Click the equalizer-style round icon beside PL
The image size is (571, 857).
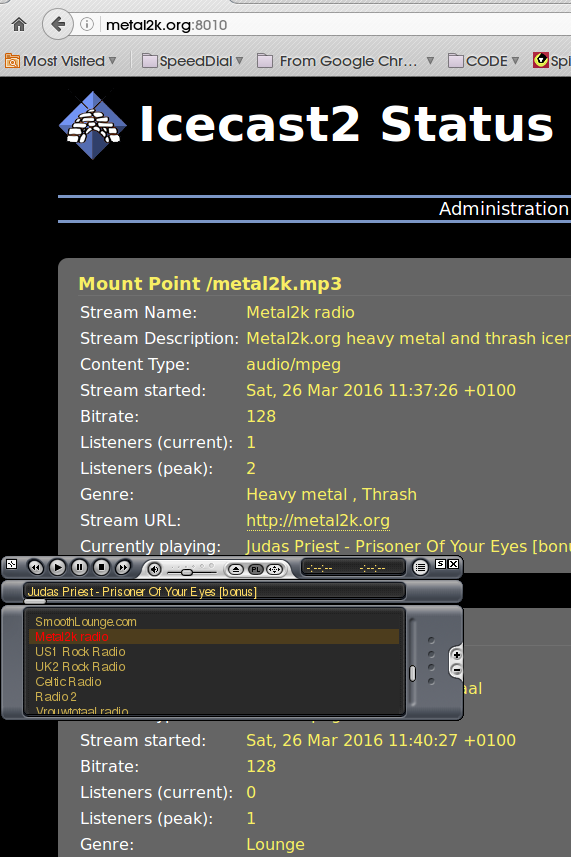point(274,570)
